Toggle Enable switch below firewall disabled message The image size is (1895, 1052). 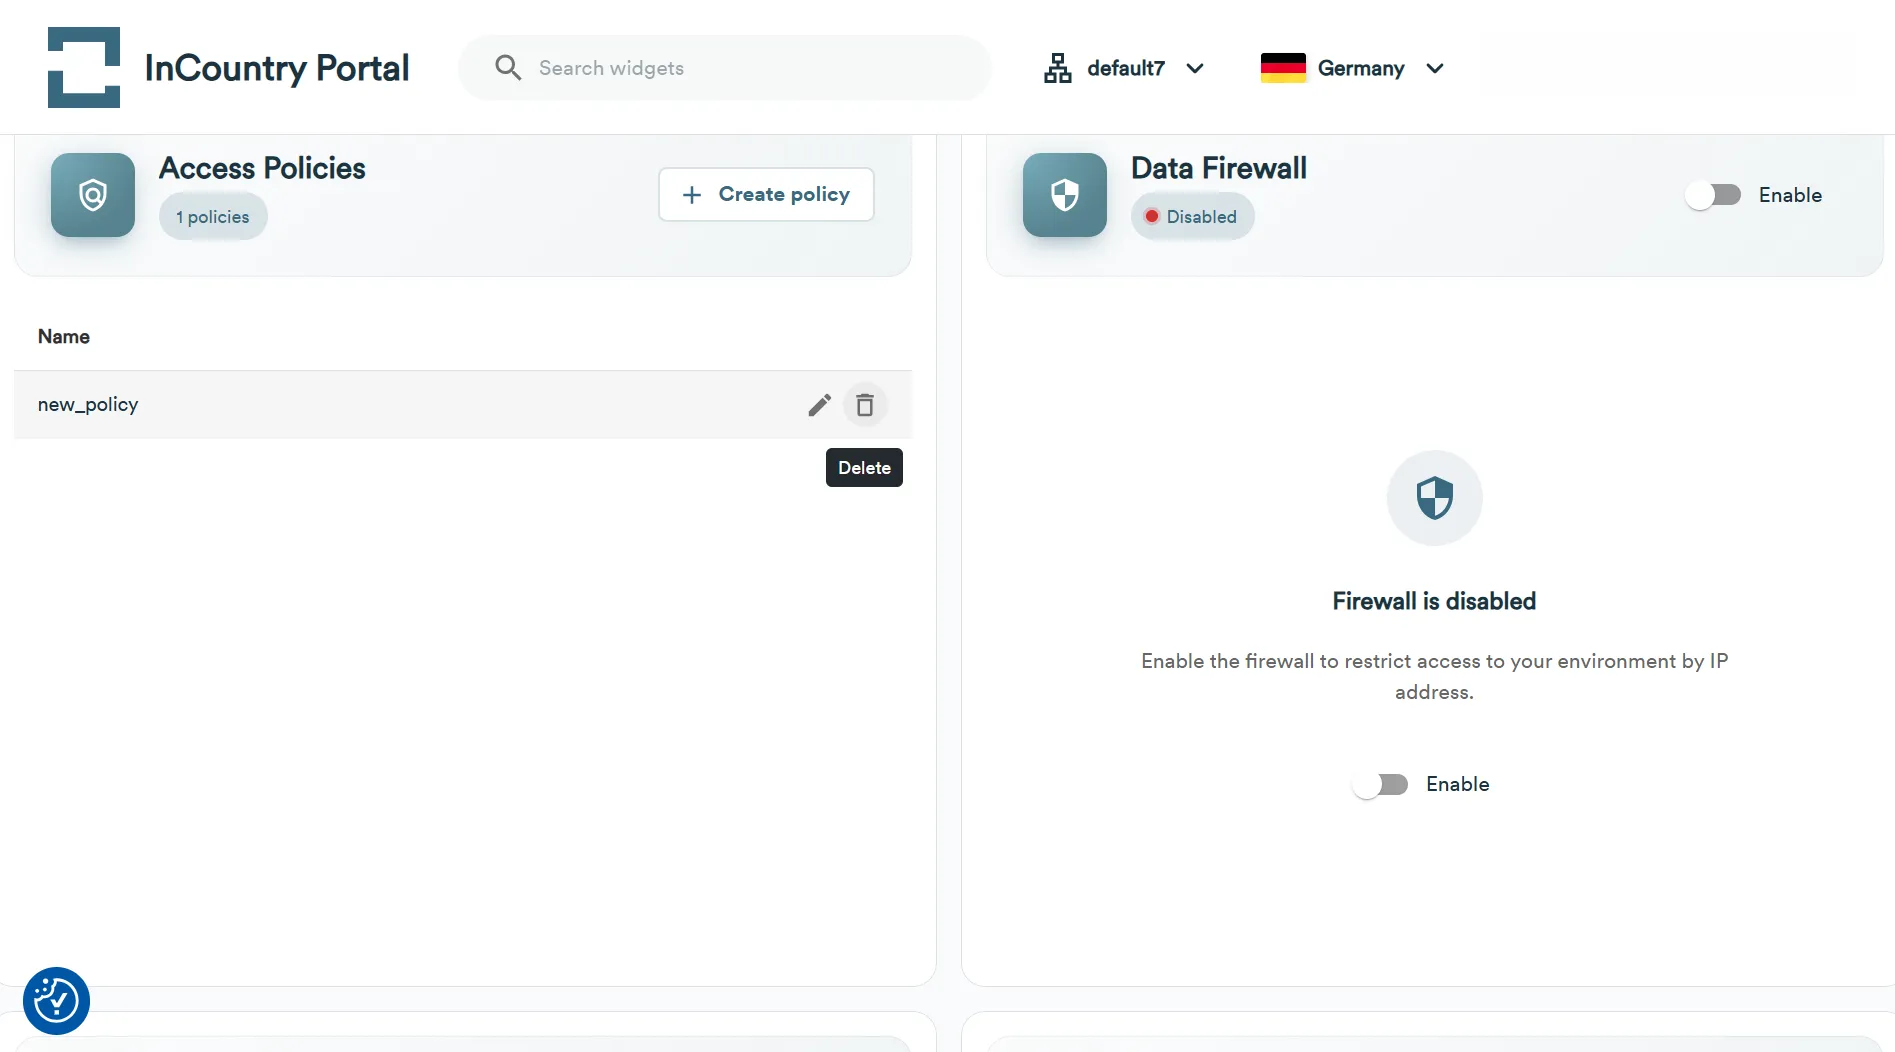[1380, 785]
